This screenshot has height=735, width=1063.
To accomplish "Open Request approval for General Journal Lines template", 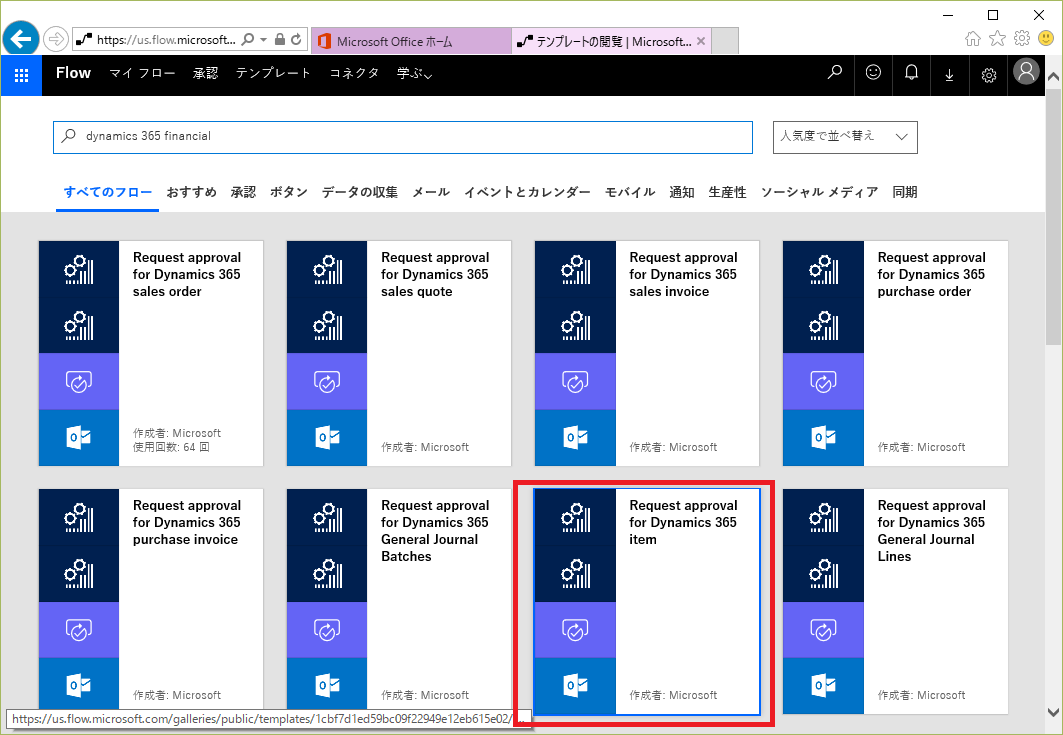I will tap(896, 601).
